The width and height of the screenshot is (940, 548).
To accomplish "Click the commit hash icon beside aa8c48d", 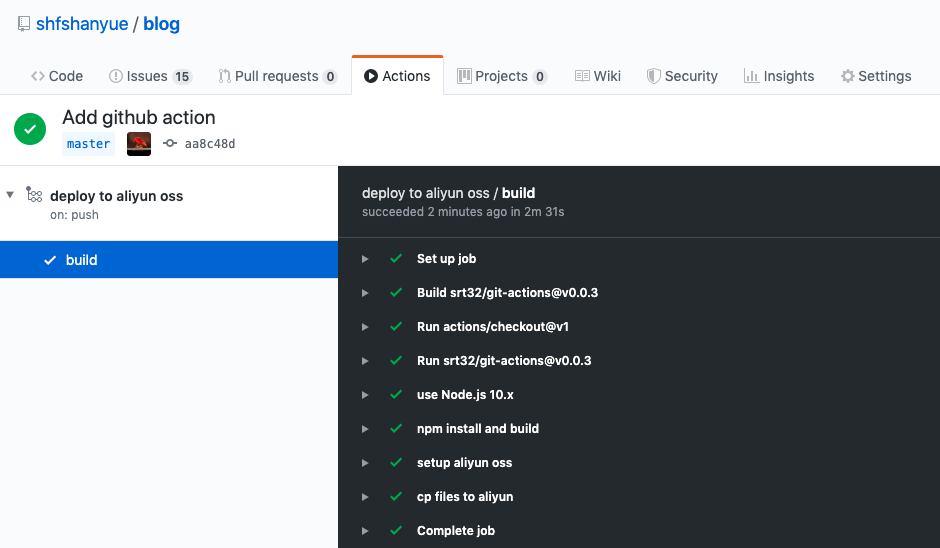I will tap(169, 144).
